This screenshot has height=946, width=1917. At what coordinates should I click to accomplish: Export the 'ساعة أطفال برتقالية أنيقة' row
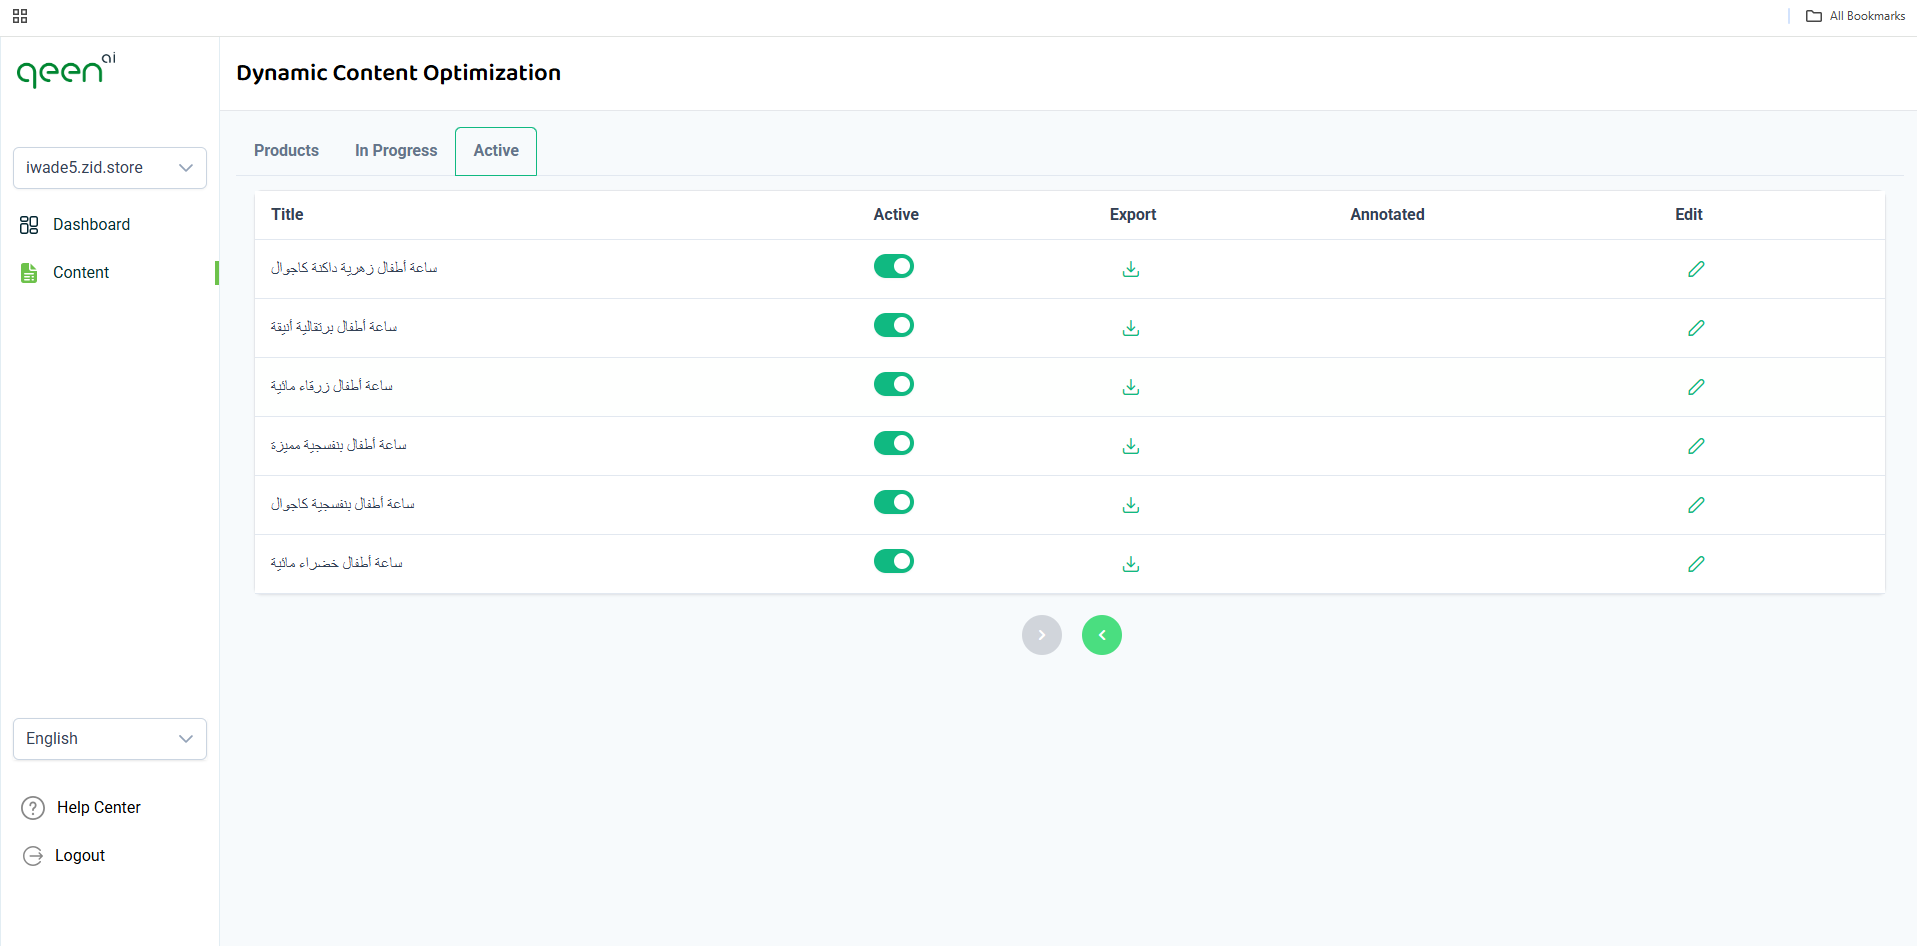[1131, 328]
